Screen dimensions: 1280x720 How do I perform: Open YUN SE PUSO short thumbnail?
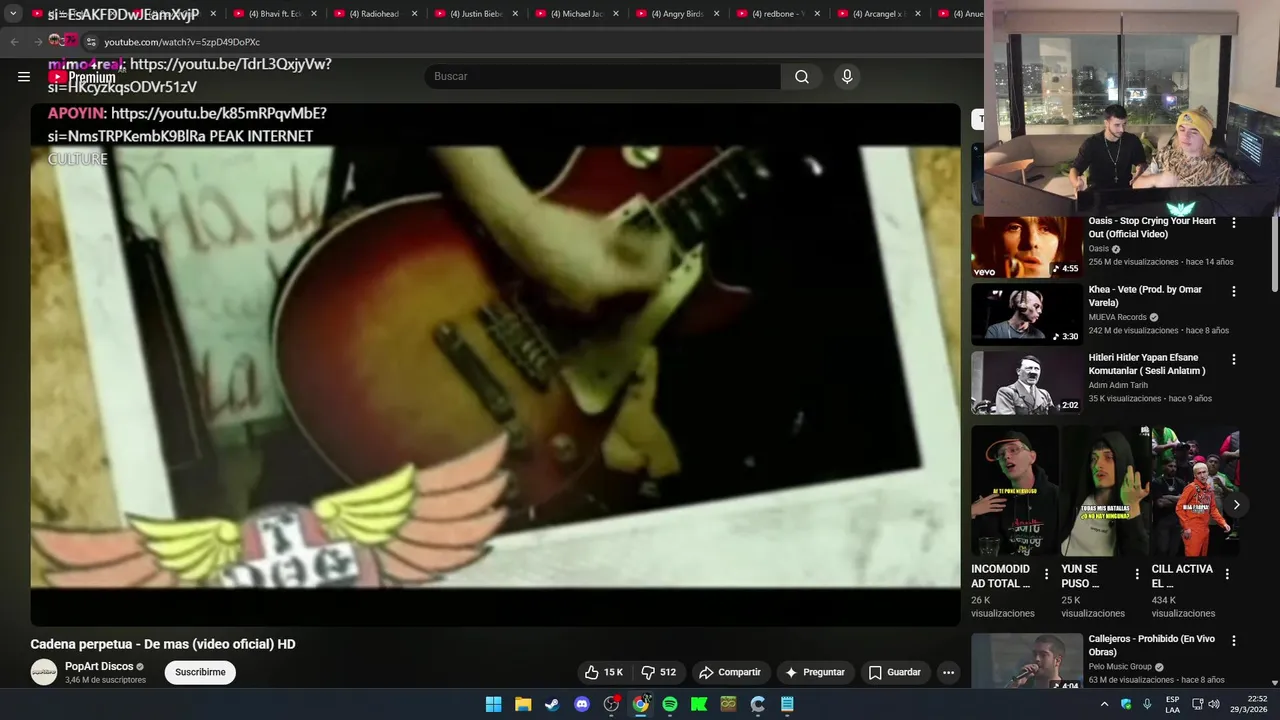click(1105, 491)
